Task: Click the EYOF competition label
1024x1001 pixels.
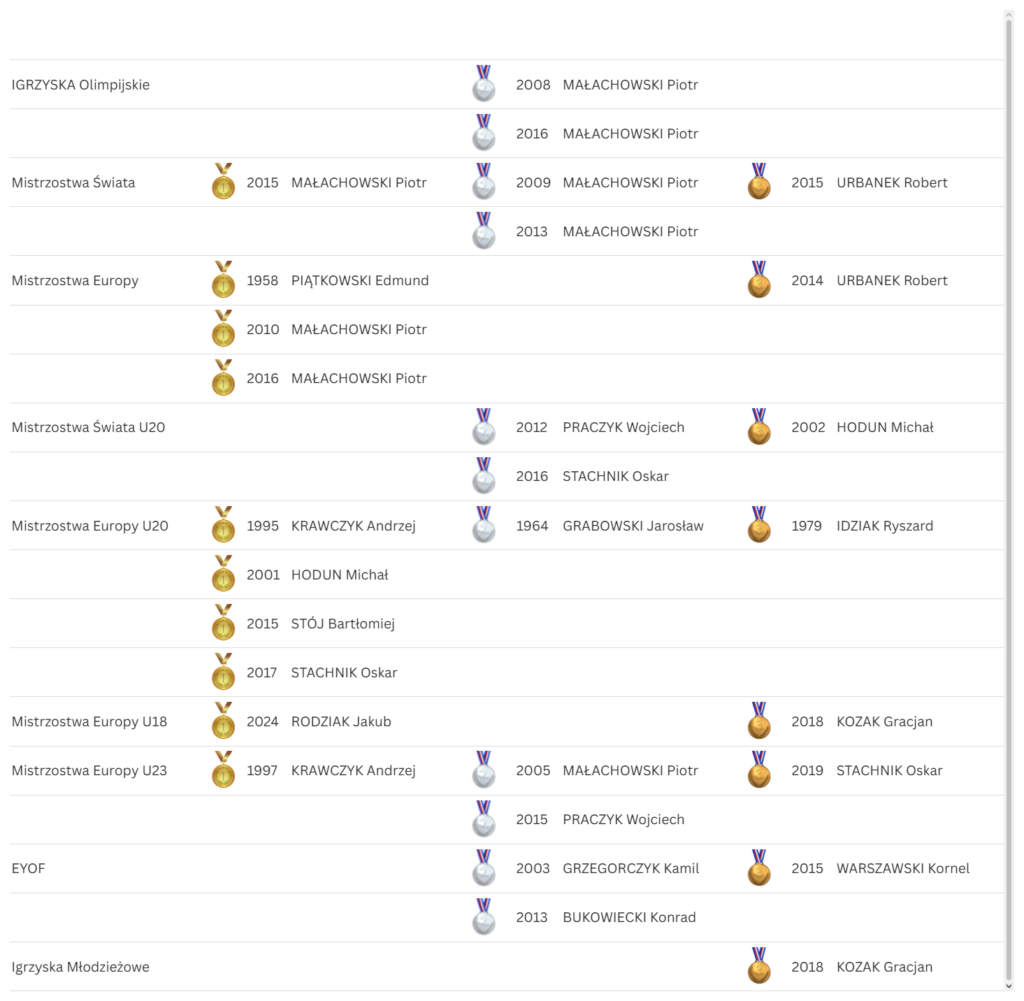Action: tap(28, 868)
